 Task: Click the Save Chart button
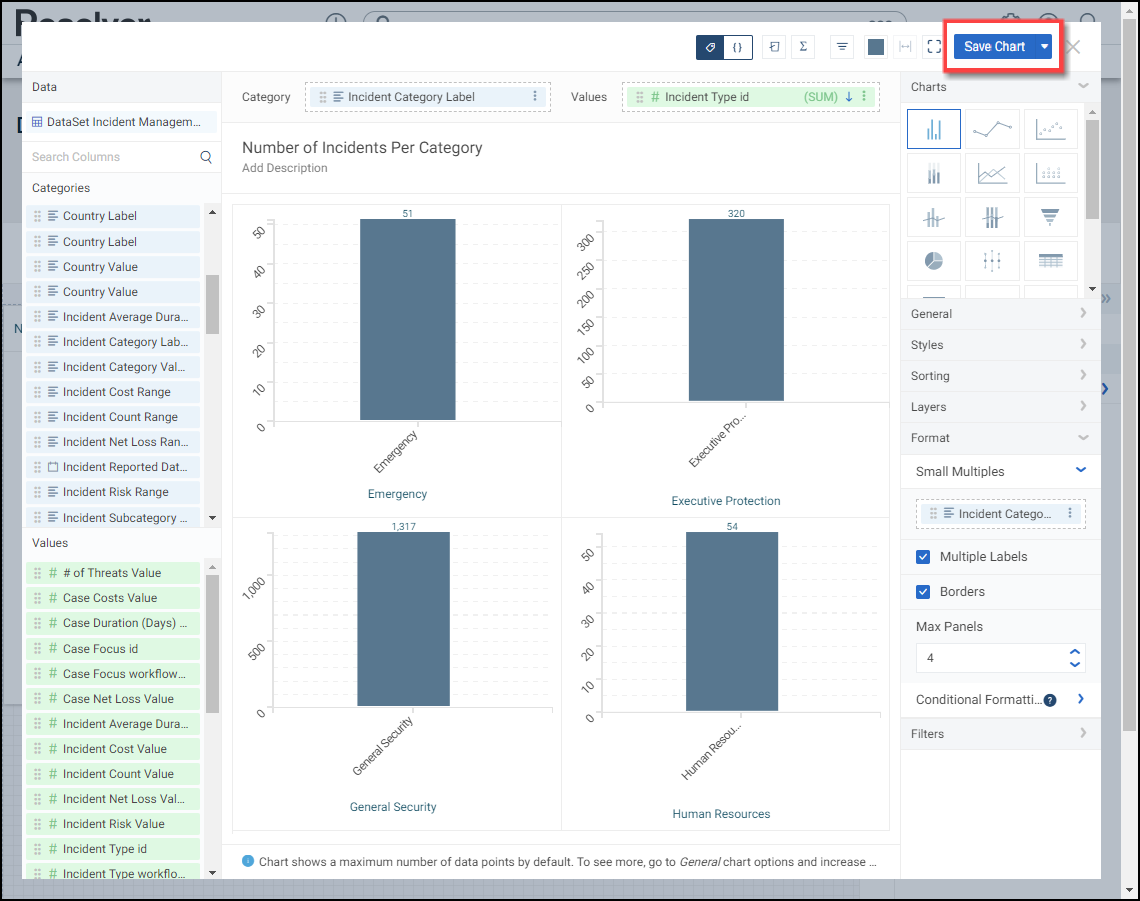pyautogui.click(x=994, y=47)
